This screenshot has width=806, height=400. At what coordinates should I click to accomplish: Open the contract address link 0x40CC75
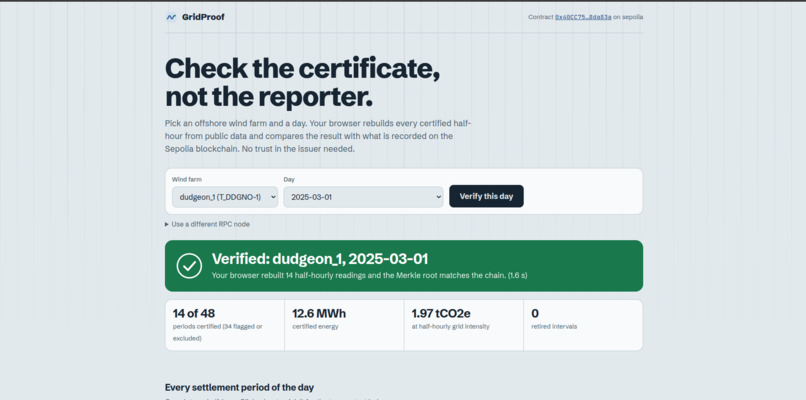coord(583,17)
